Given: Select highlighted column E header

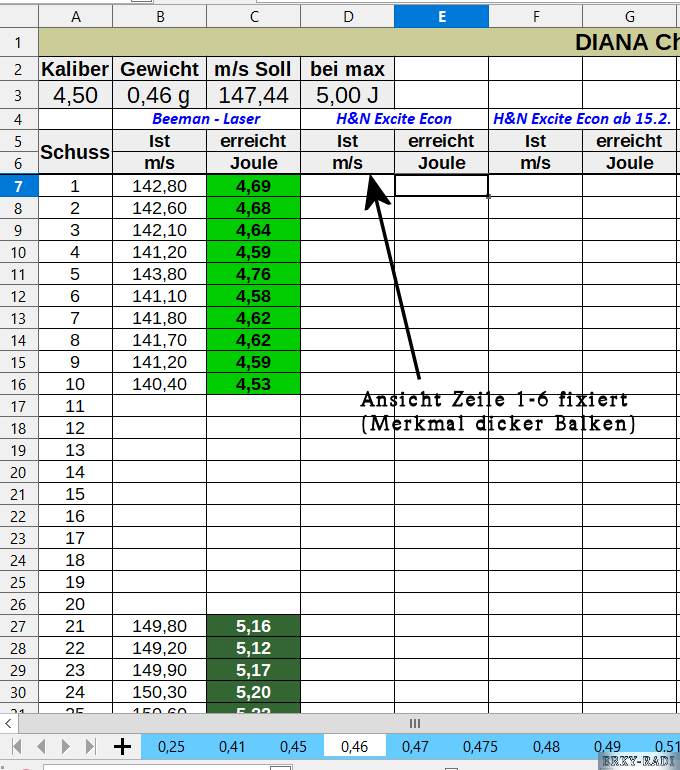Looking at the screenshot, I should (x=441, y=17).
